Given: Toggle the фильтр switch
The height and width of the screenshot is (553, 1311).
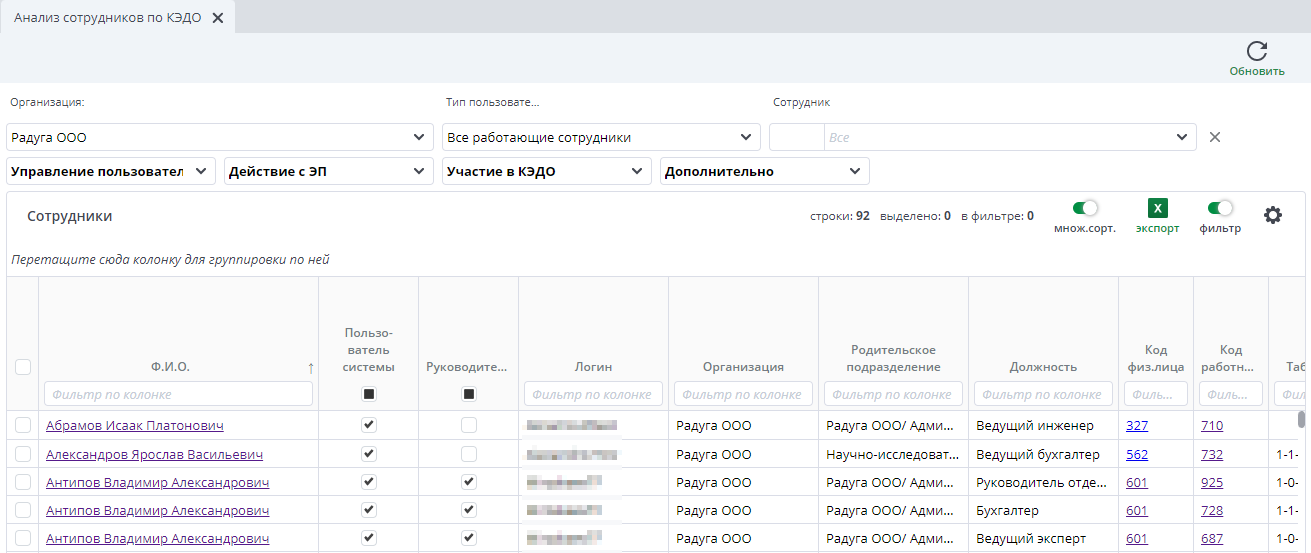Looking at the screenshot, I should [x=1220, y=208].
